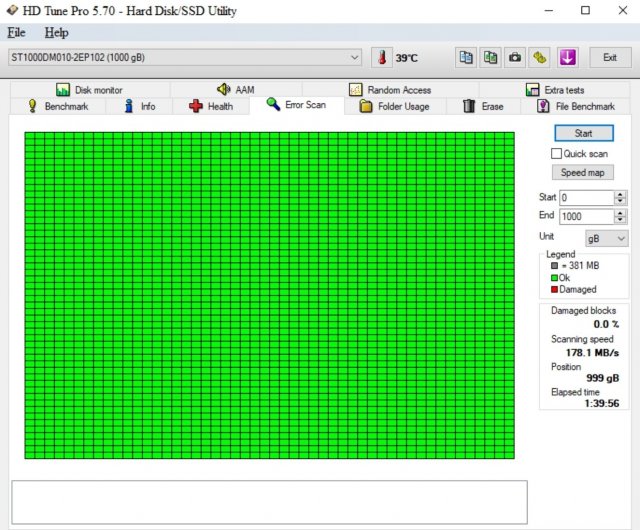Click the purple download arrow icon
The height and width of the screenshot is (530, 640).
pyautogui.click(x=566, y=57)
